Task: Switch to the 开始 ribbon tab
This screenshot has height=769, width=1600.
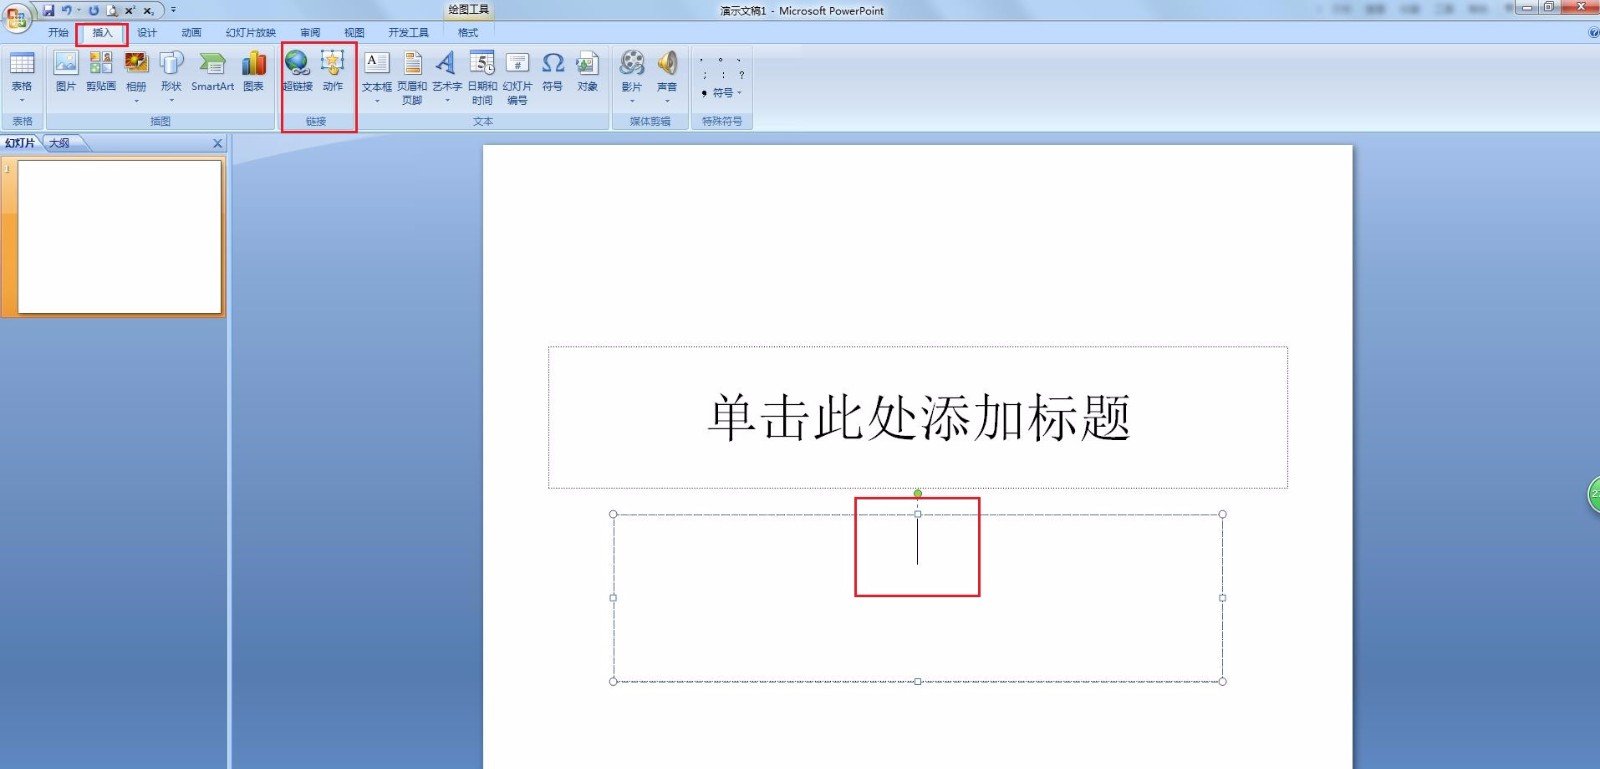Action: (x=58, y=33)
